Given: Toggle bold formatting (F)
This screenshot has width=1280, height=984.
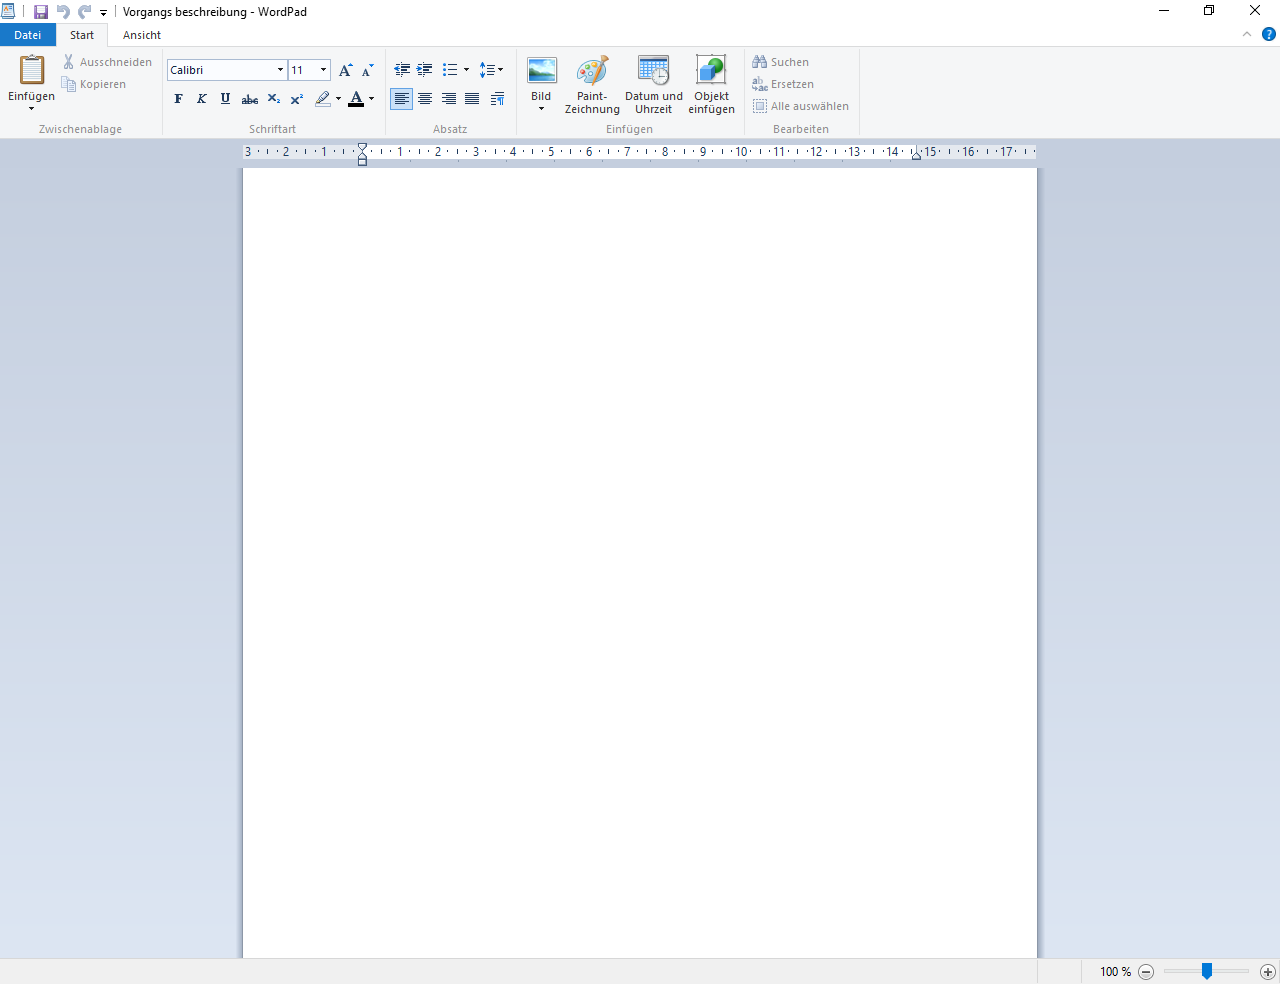Looking at the screenshot, I should 178,99.
